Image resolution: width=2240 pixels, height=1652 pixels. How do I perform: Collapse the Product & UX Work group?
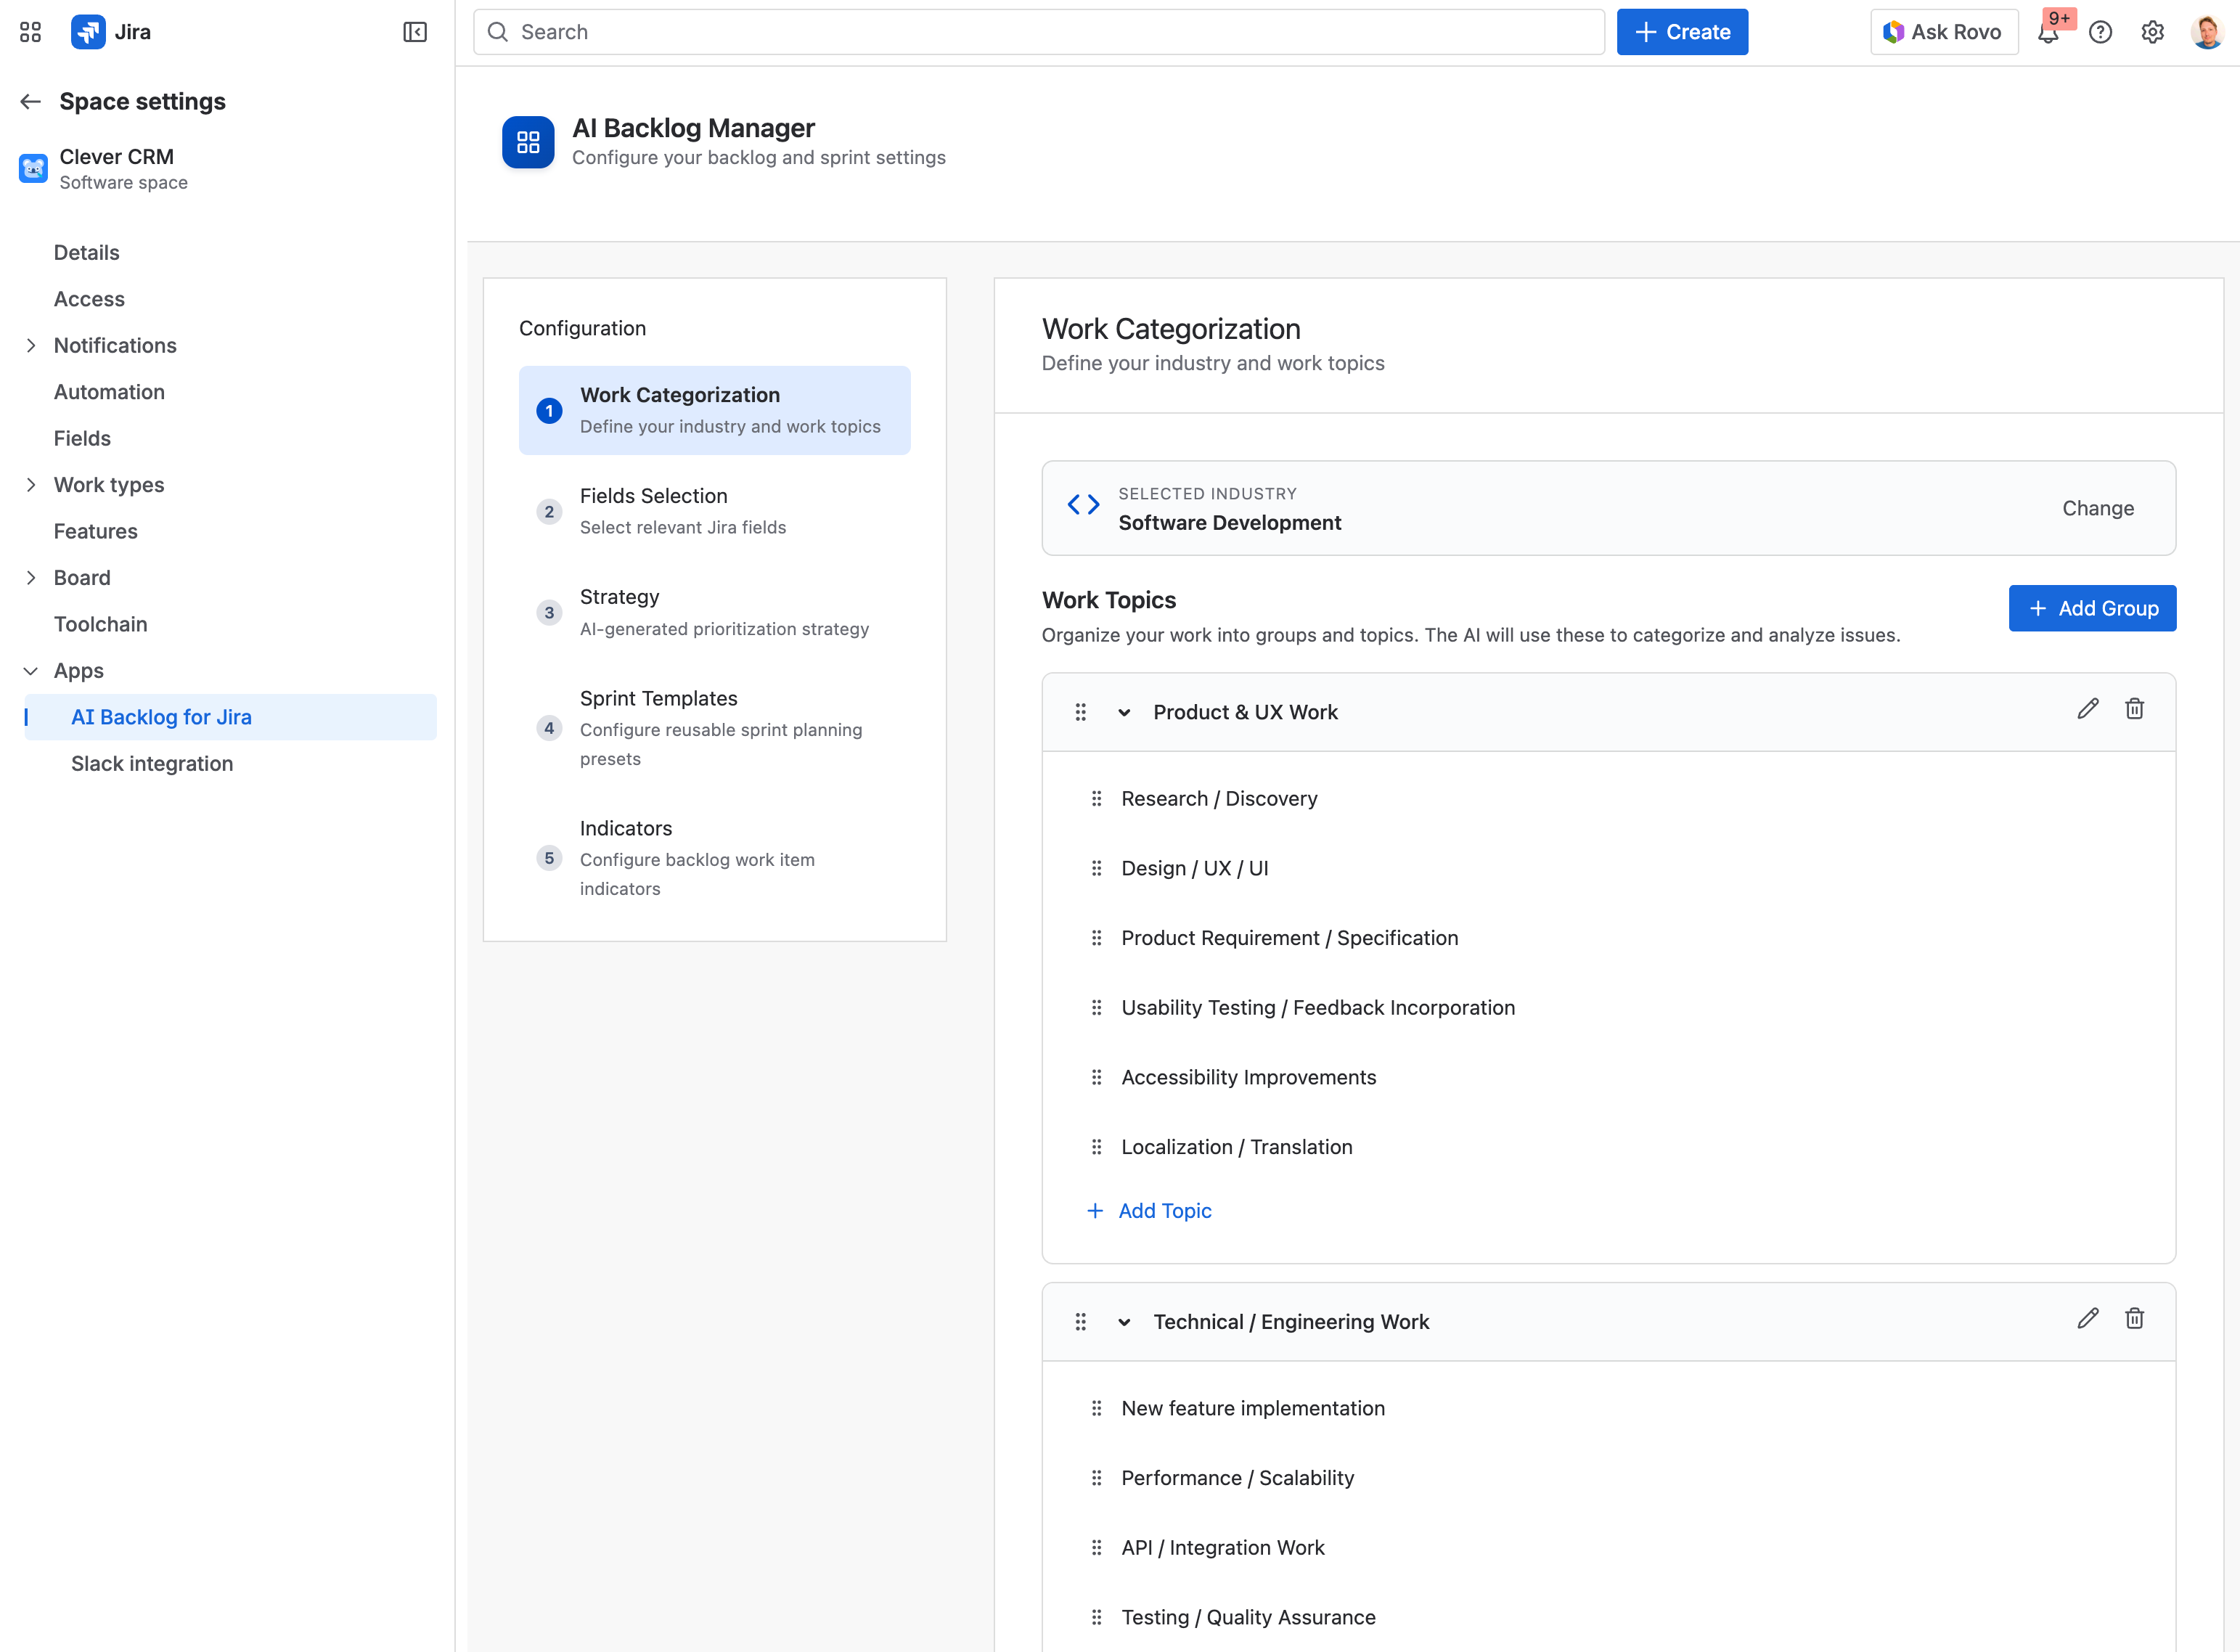click(1124, 712)
